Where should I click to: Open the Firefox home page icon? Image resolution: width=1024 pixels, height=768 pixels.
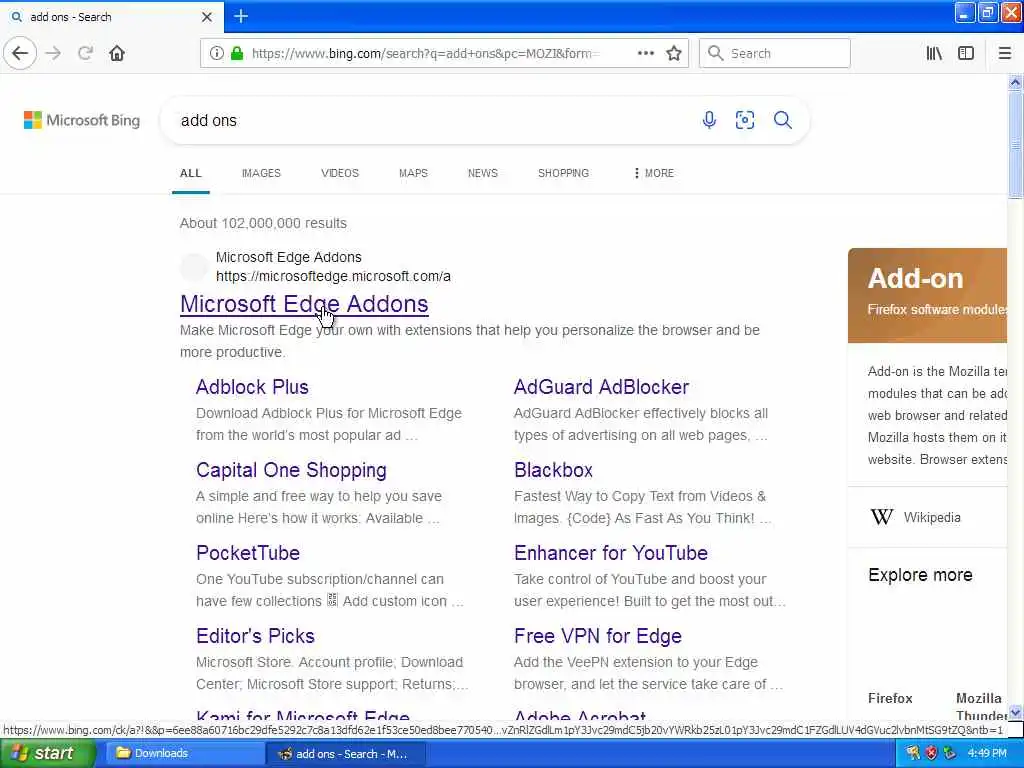click(117, 54)
